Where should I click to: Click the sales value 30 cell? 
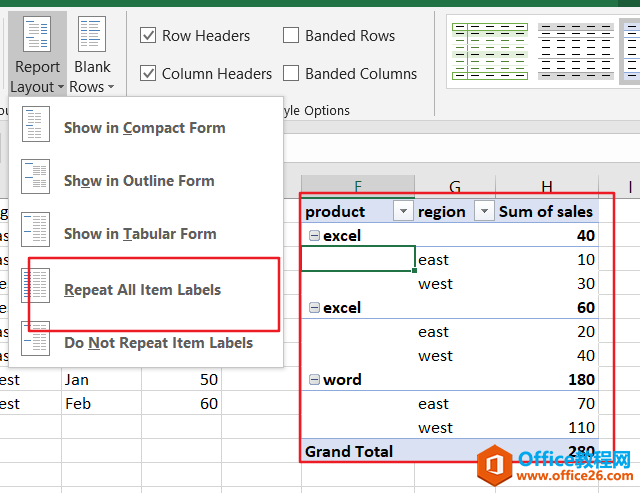pyautogui.click(x=547, y=284)
